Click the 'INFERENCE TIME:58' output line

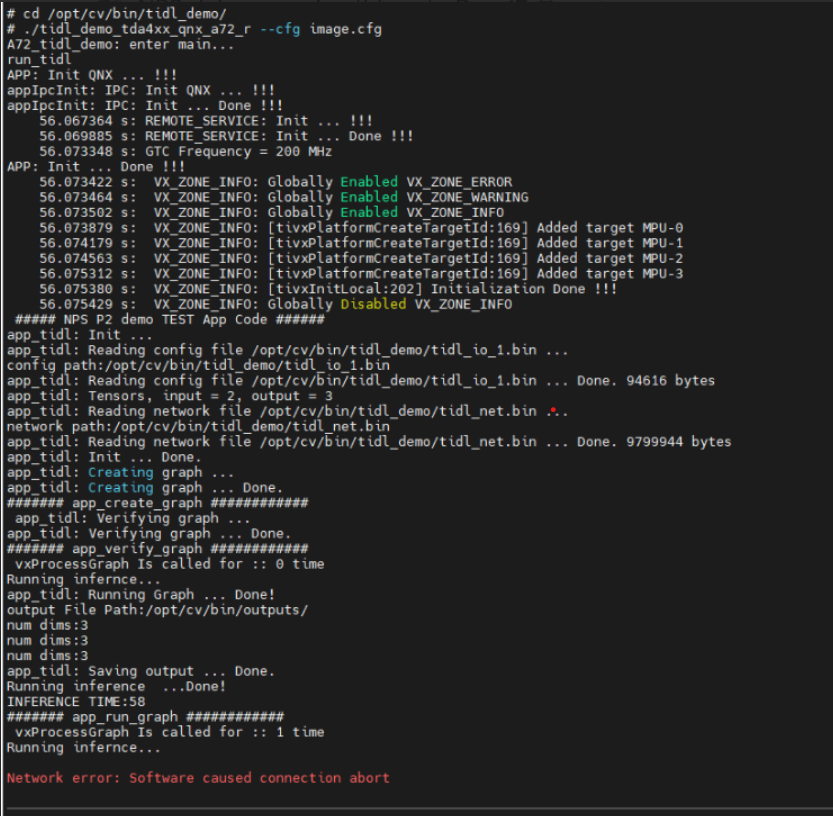[76, 701]
